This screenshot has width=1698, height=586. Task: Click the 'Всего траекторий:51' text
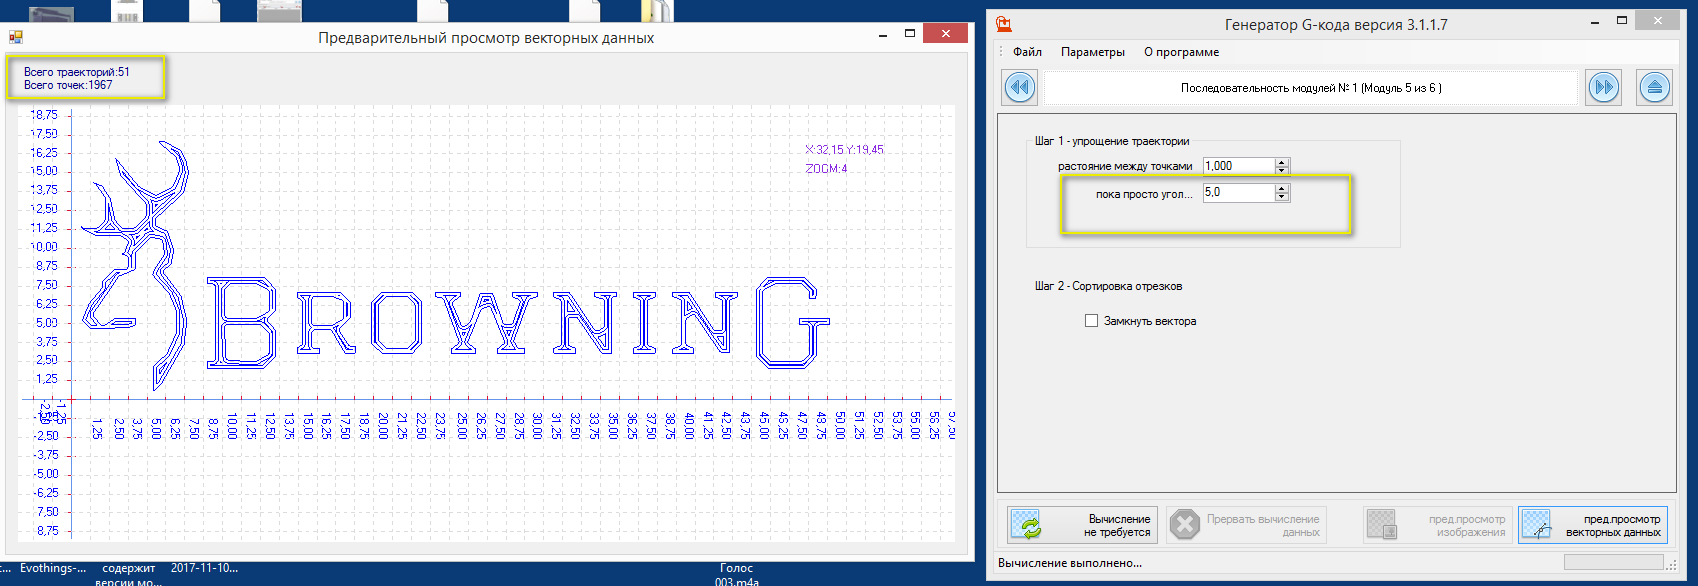[77, 72]
